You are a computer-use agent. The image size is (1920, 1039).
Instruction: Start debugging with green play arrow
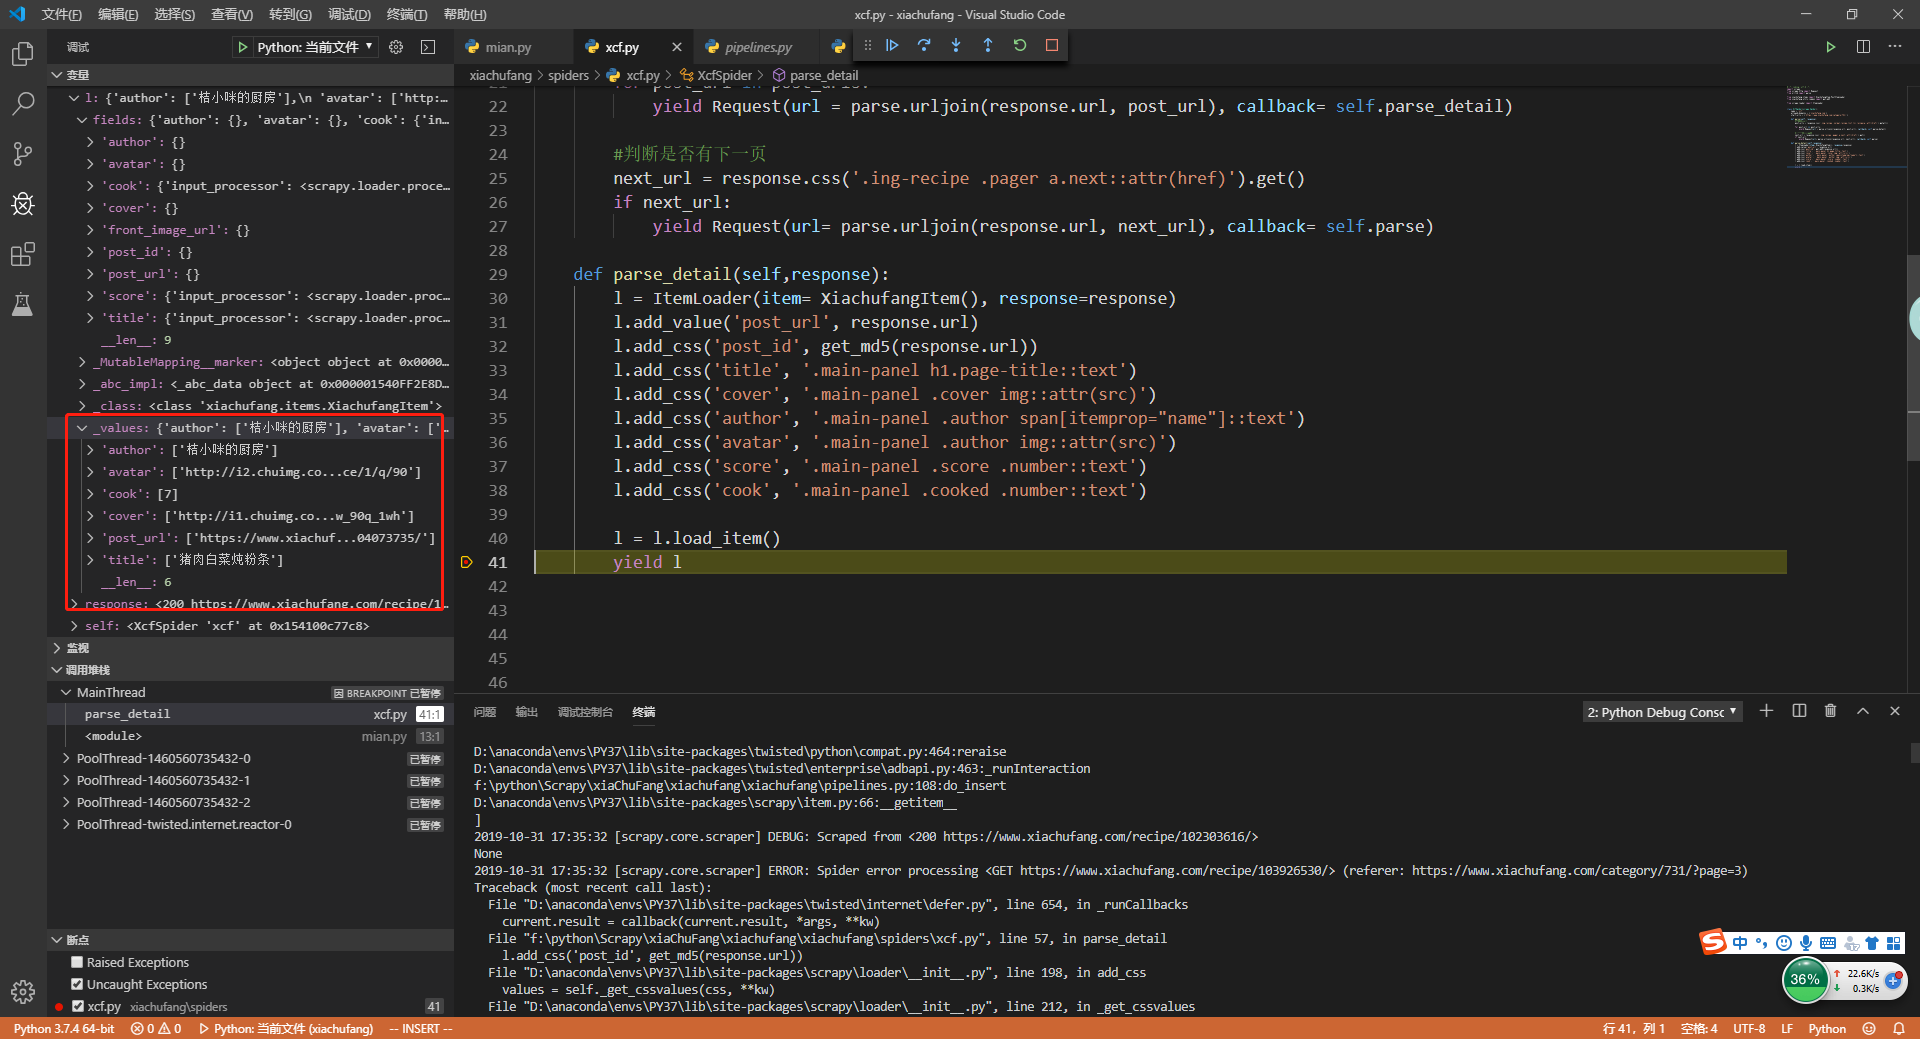pos(242,47)
